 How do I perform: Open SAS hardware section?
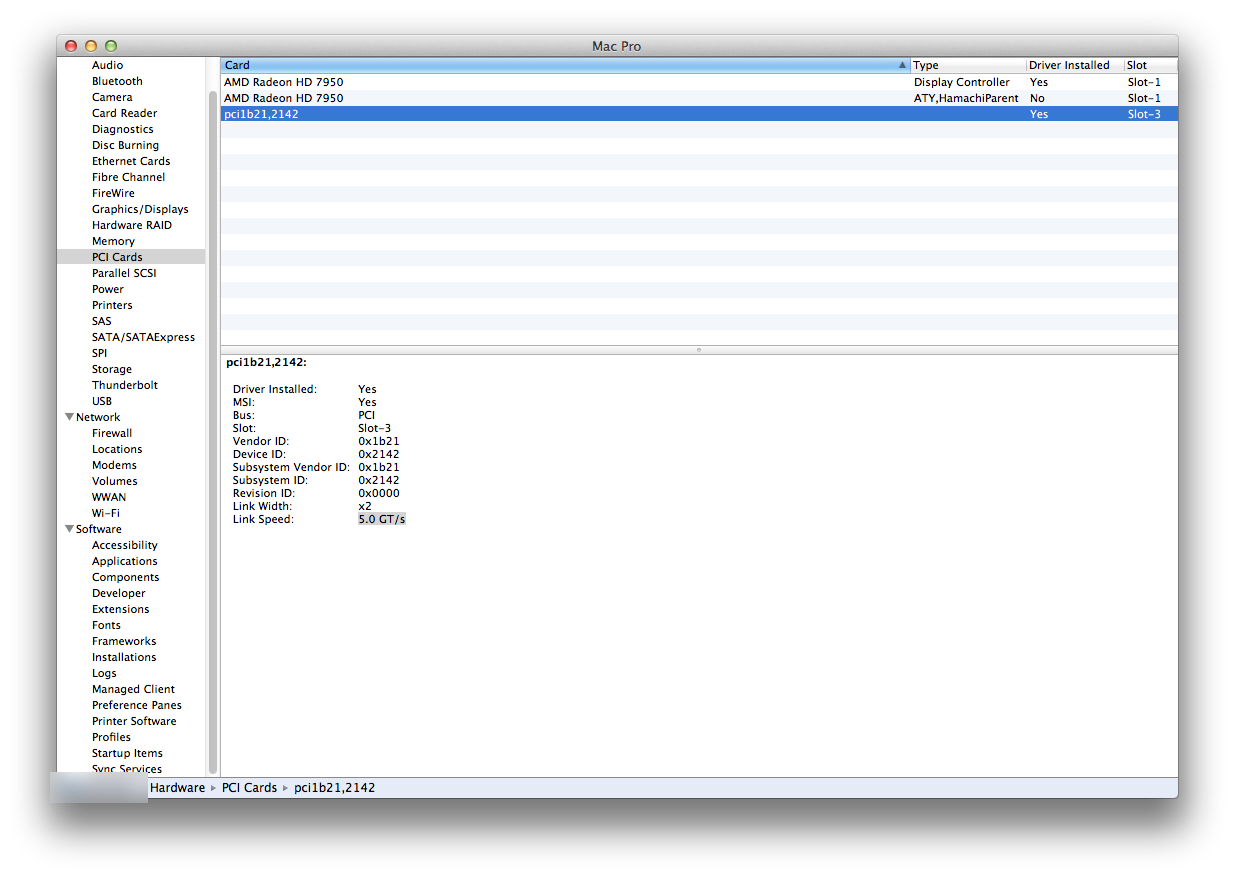102,321
